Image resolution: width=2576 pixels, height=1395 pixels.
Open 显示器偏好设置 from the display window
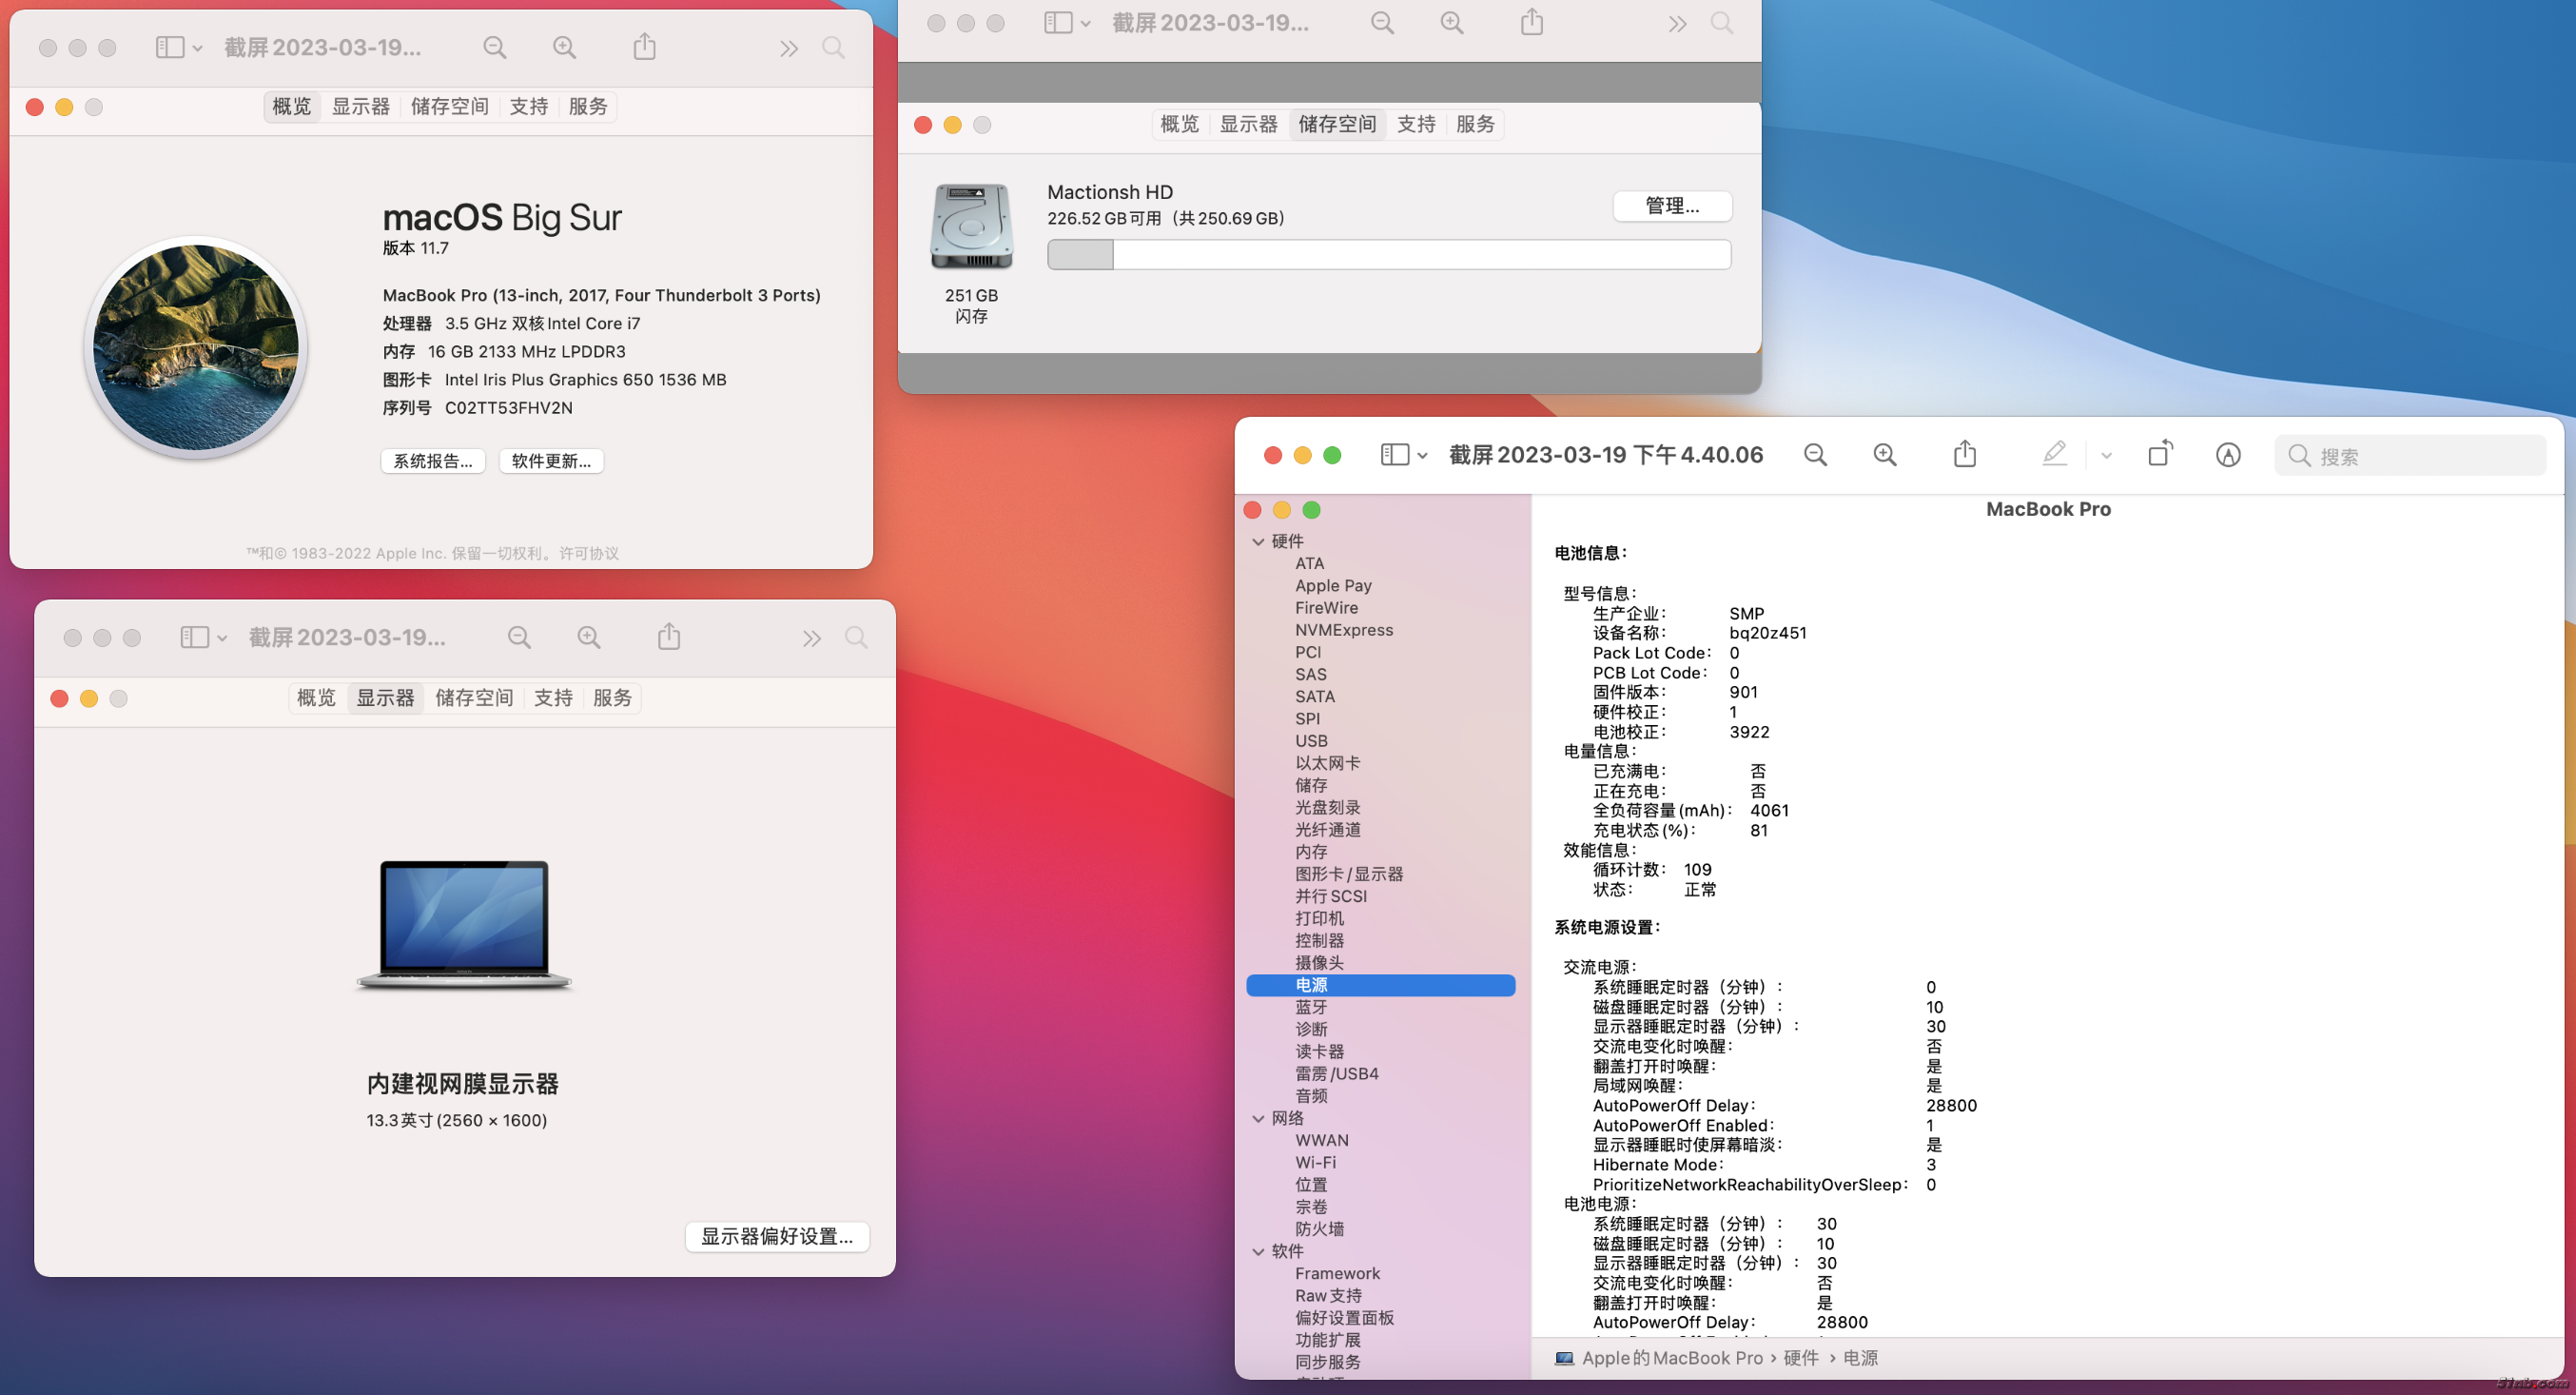777,1237
